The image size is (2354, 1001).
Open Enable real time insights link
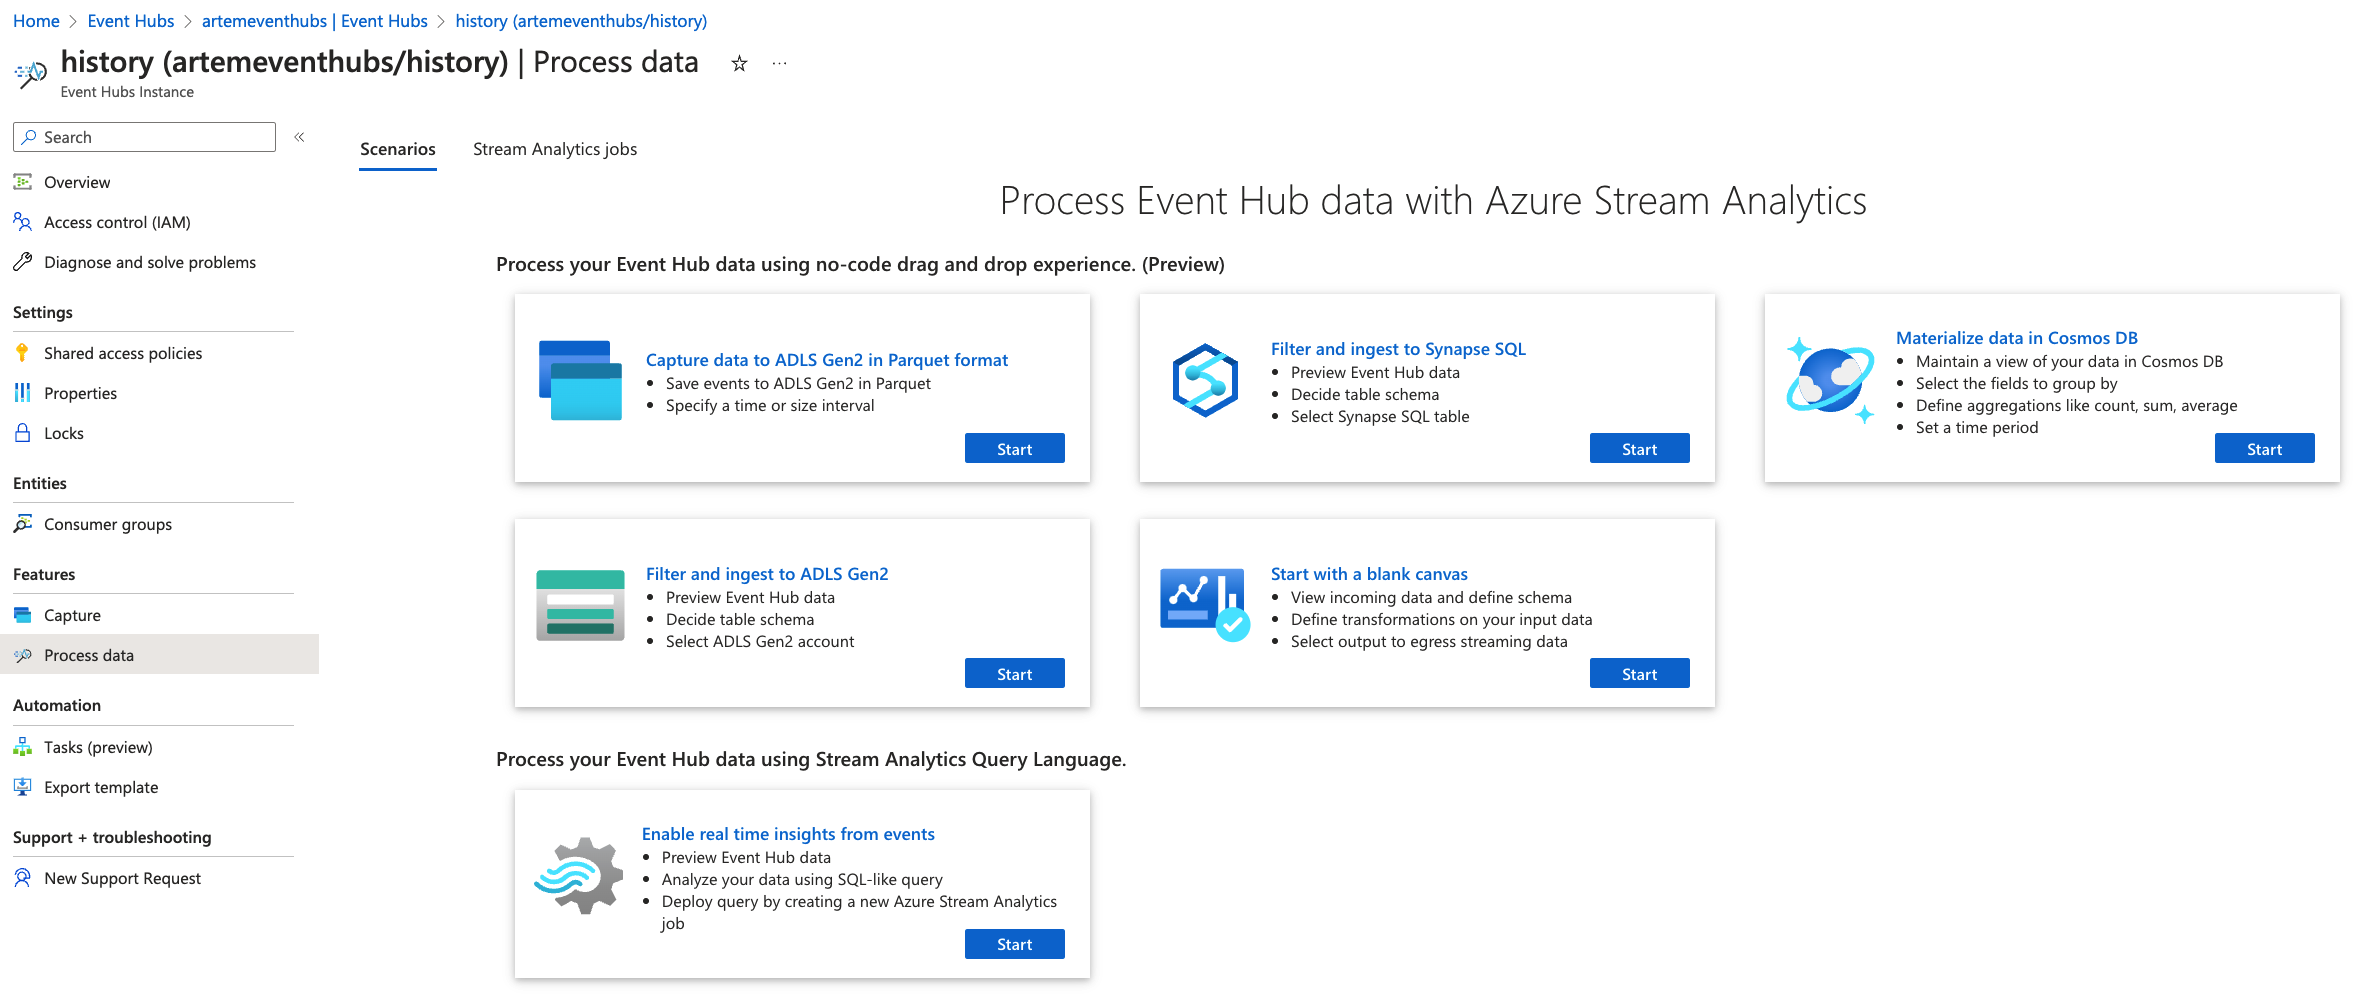[788, 834]
